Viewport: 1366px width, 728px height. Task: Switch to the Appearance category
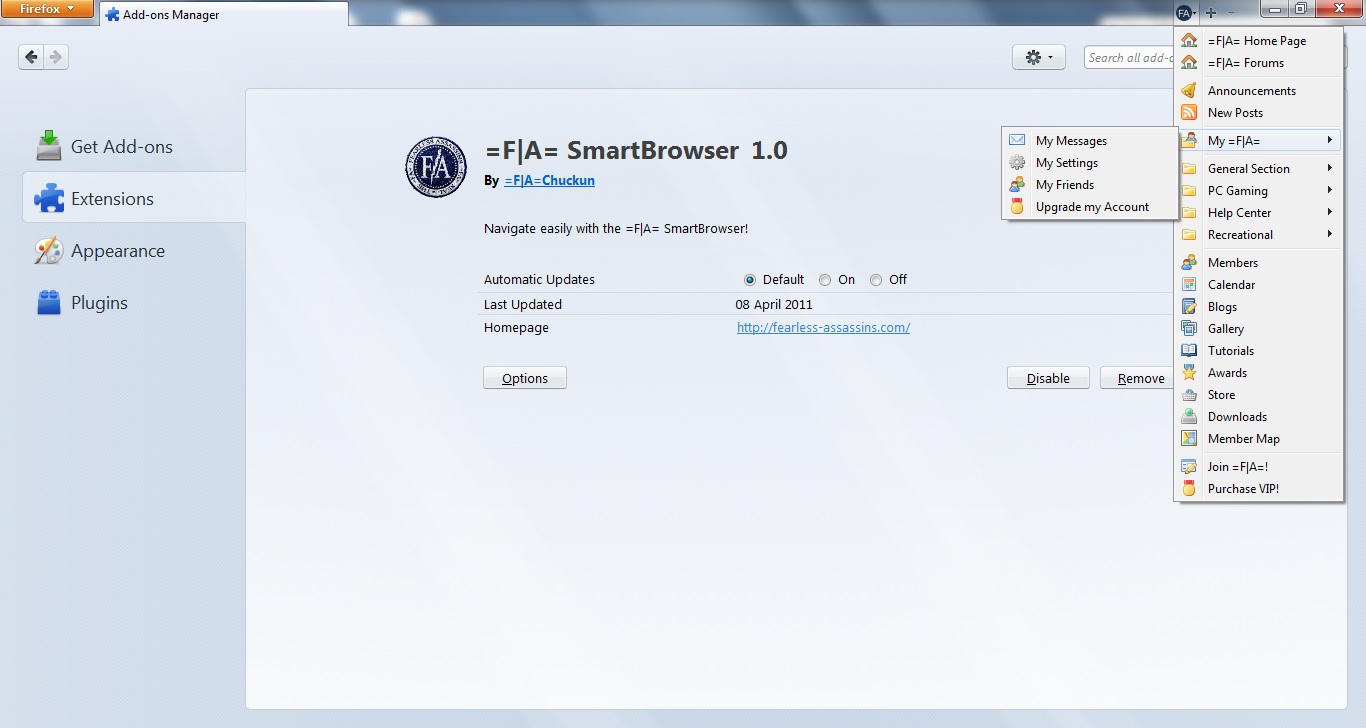(x=134, y=251)
